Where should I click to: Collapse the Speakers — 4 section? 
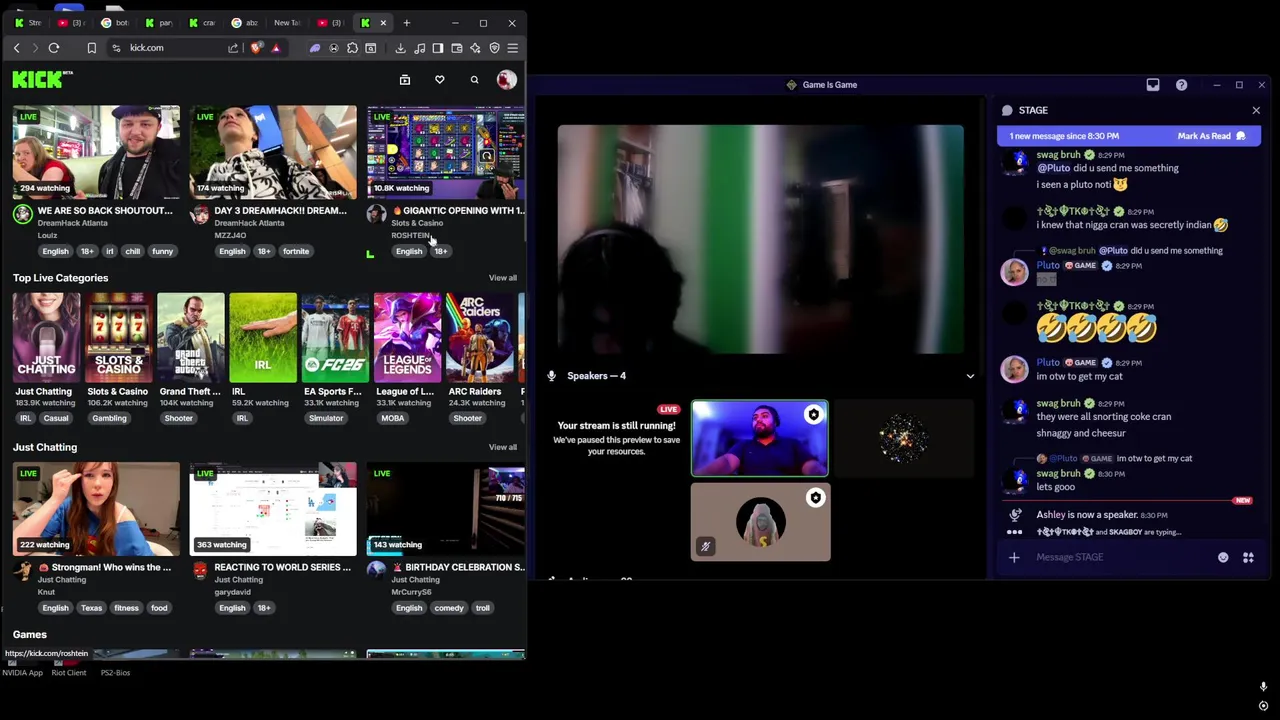969,376
